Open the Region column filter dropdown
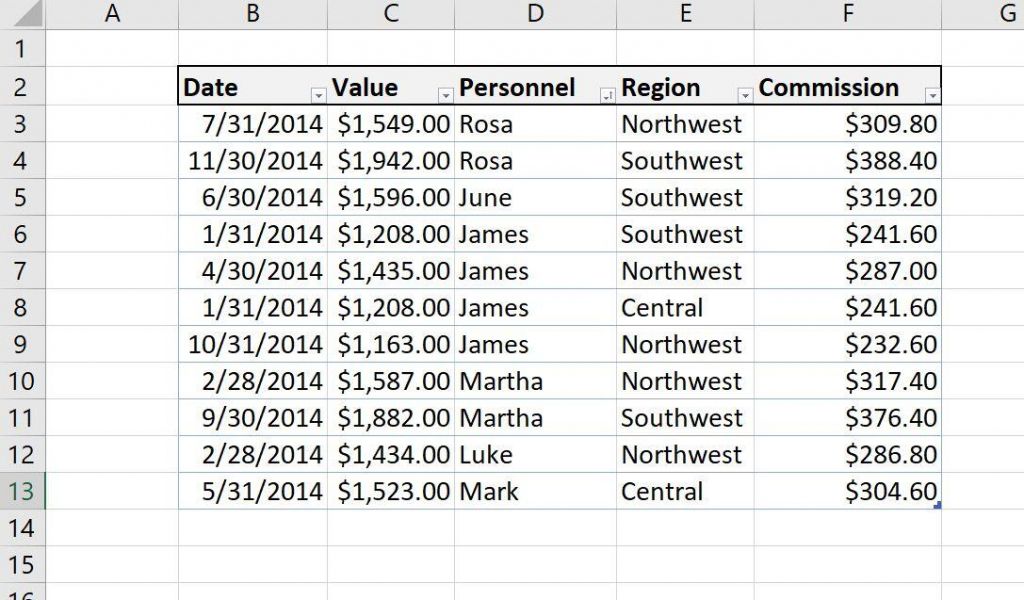 tap(743, 95)
